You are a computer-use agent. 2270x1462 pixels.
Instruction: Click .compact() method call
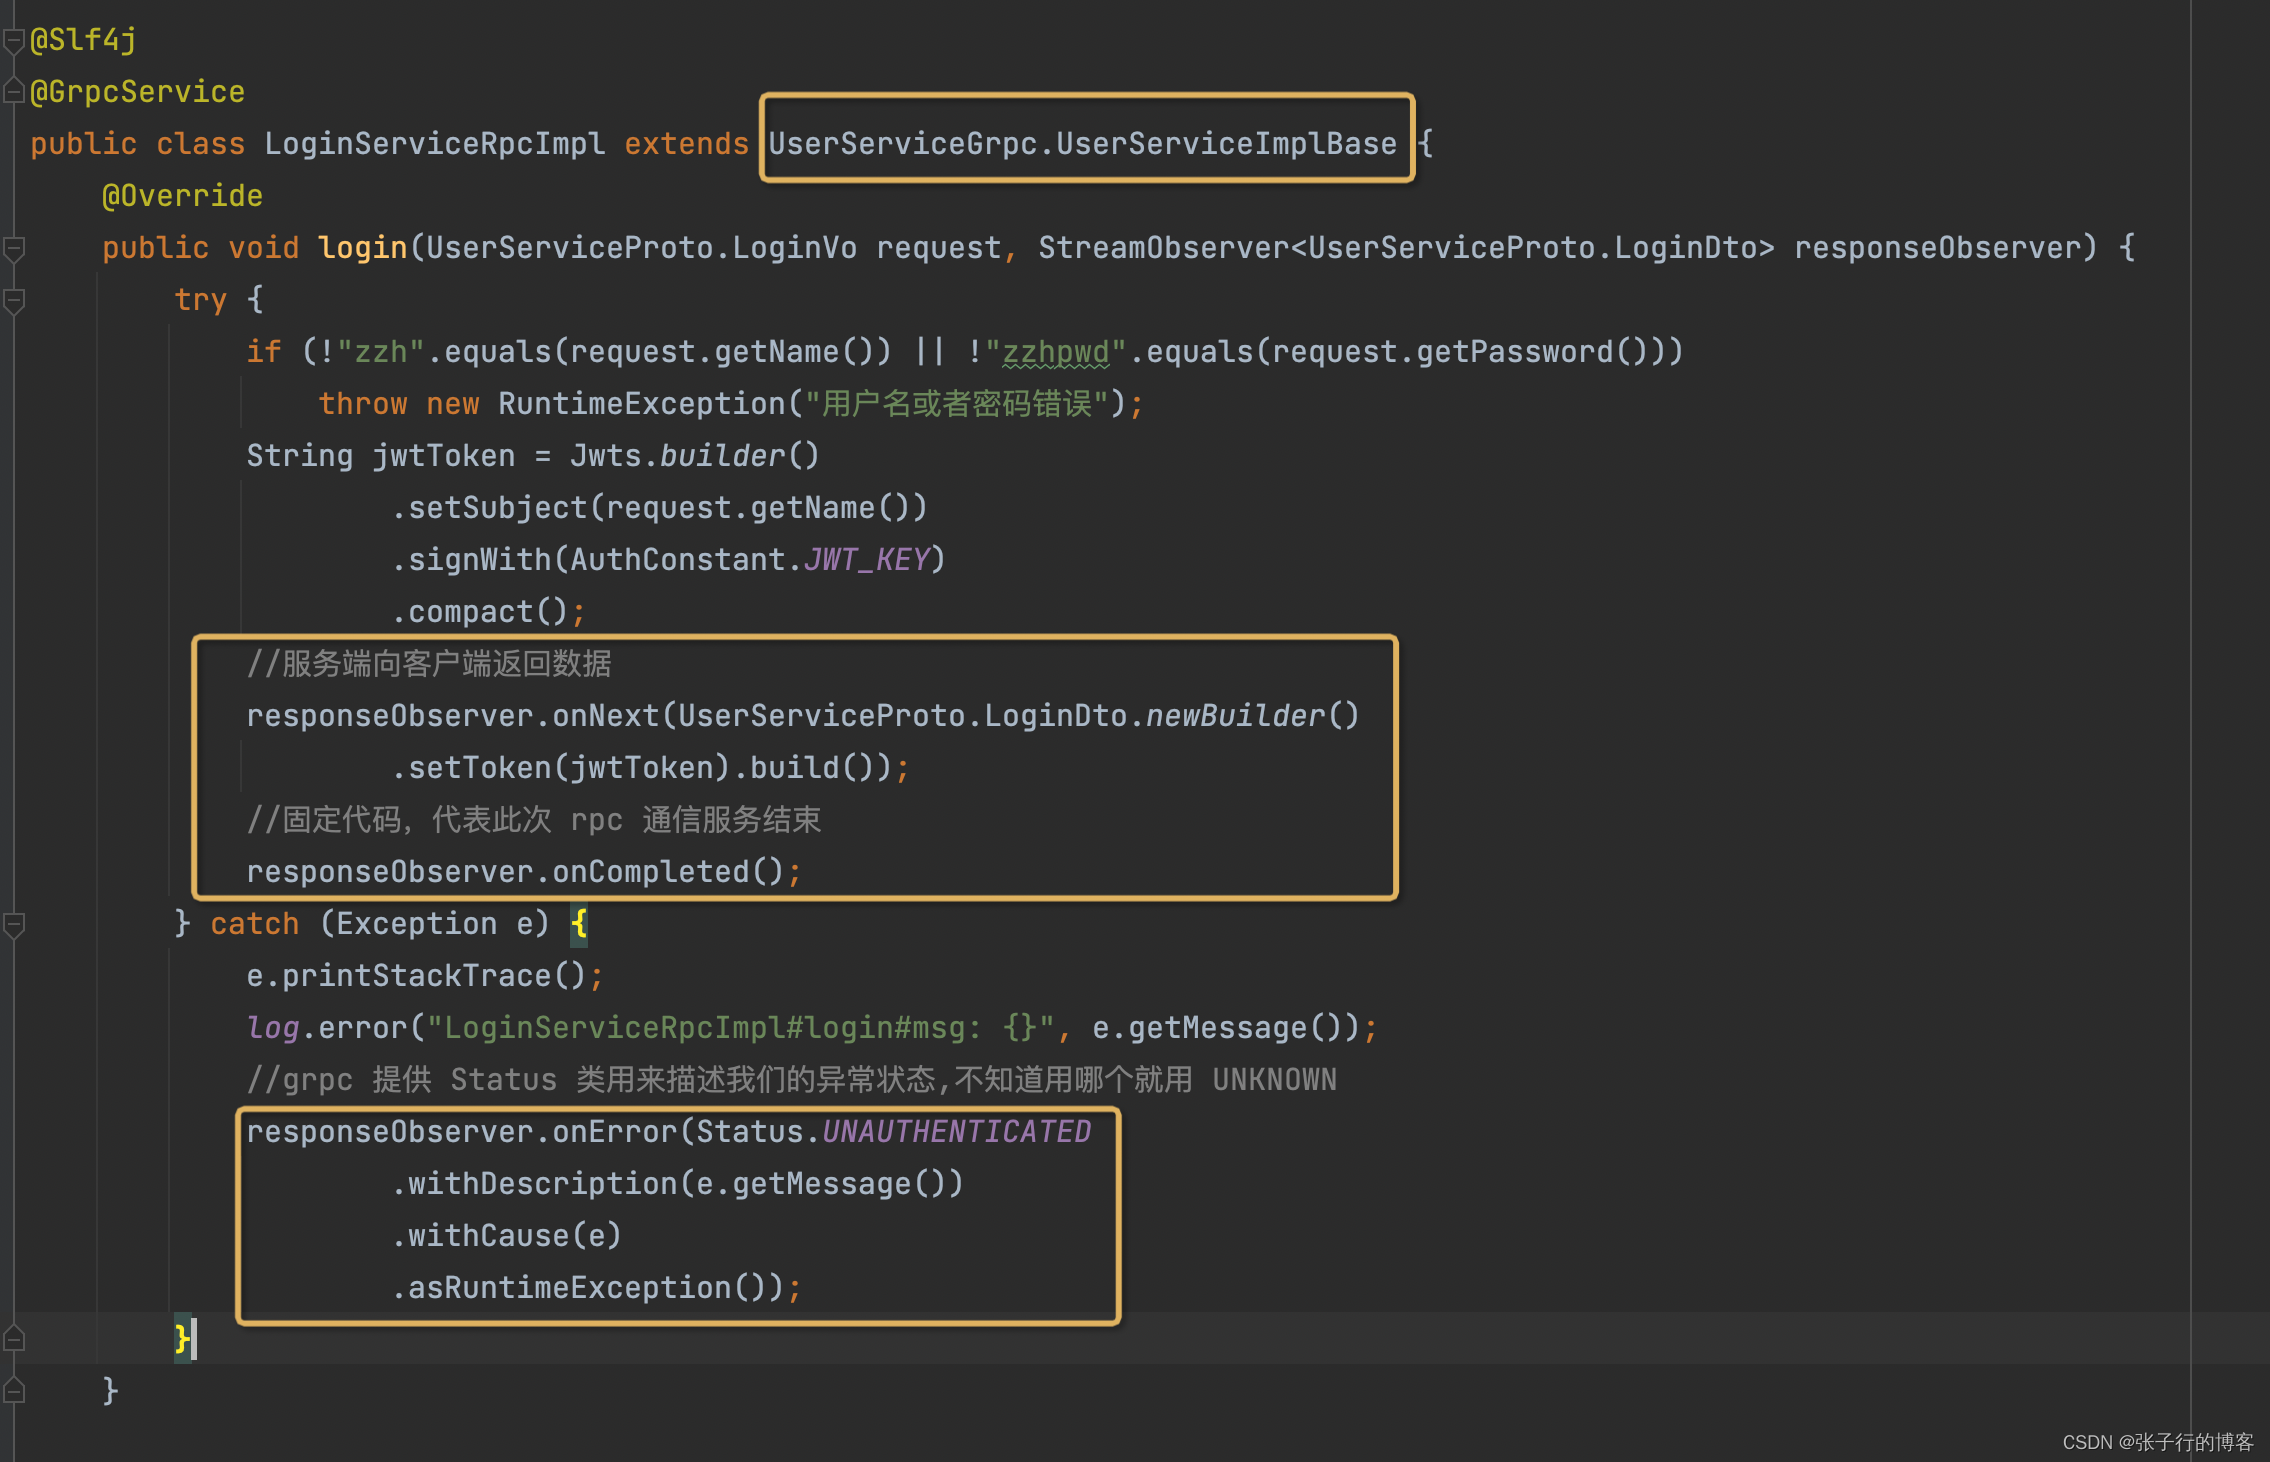(480, 612)
